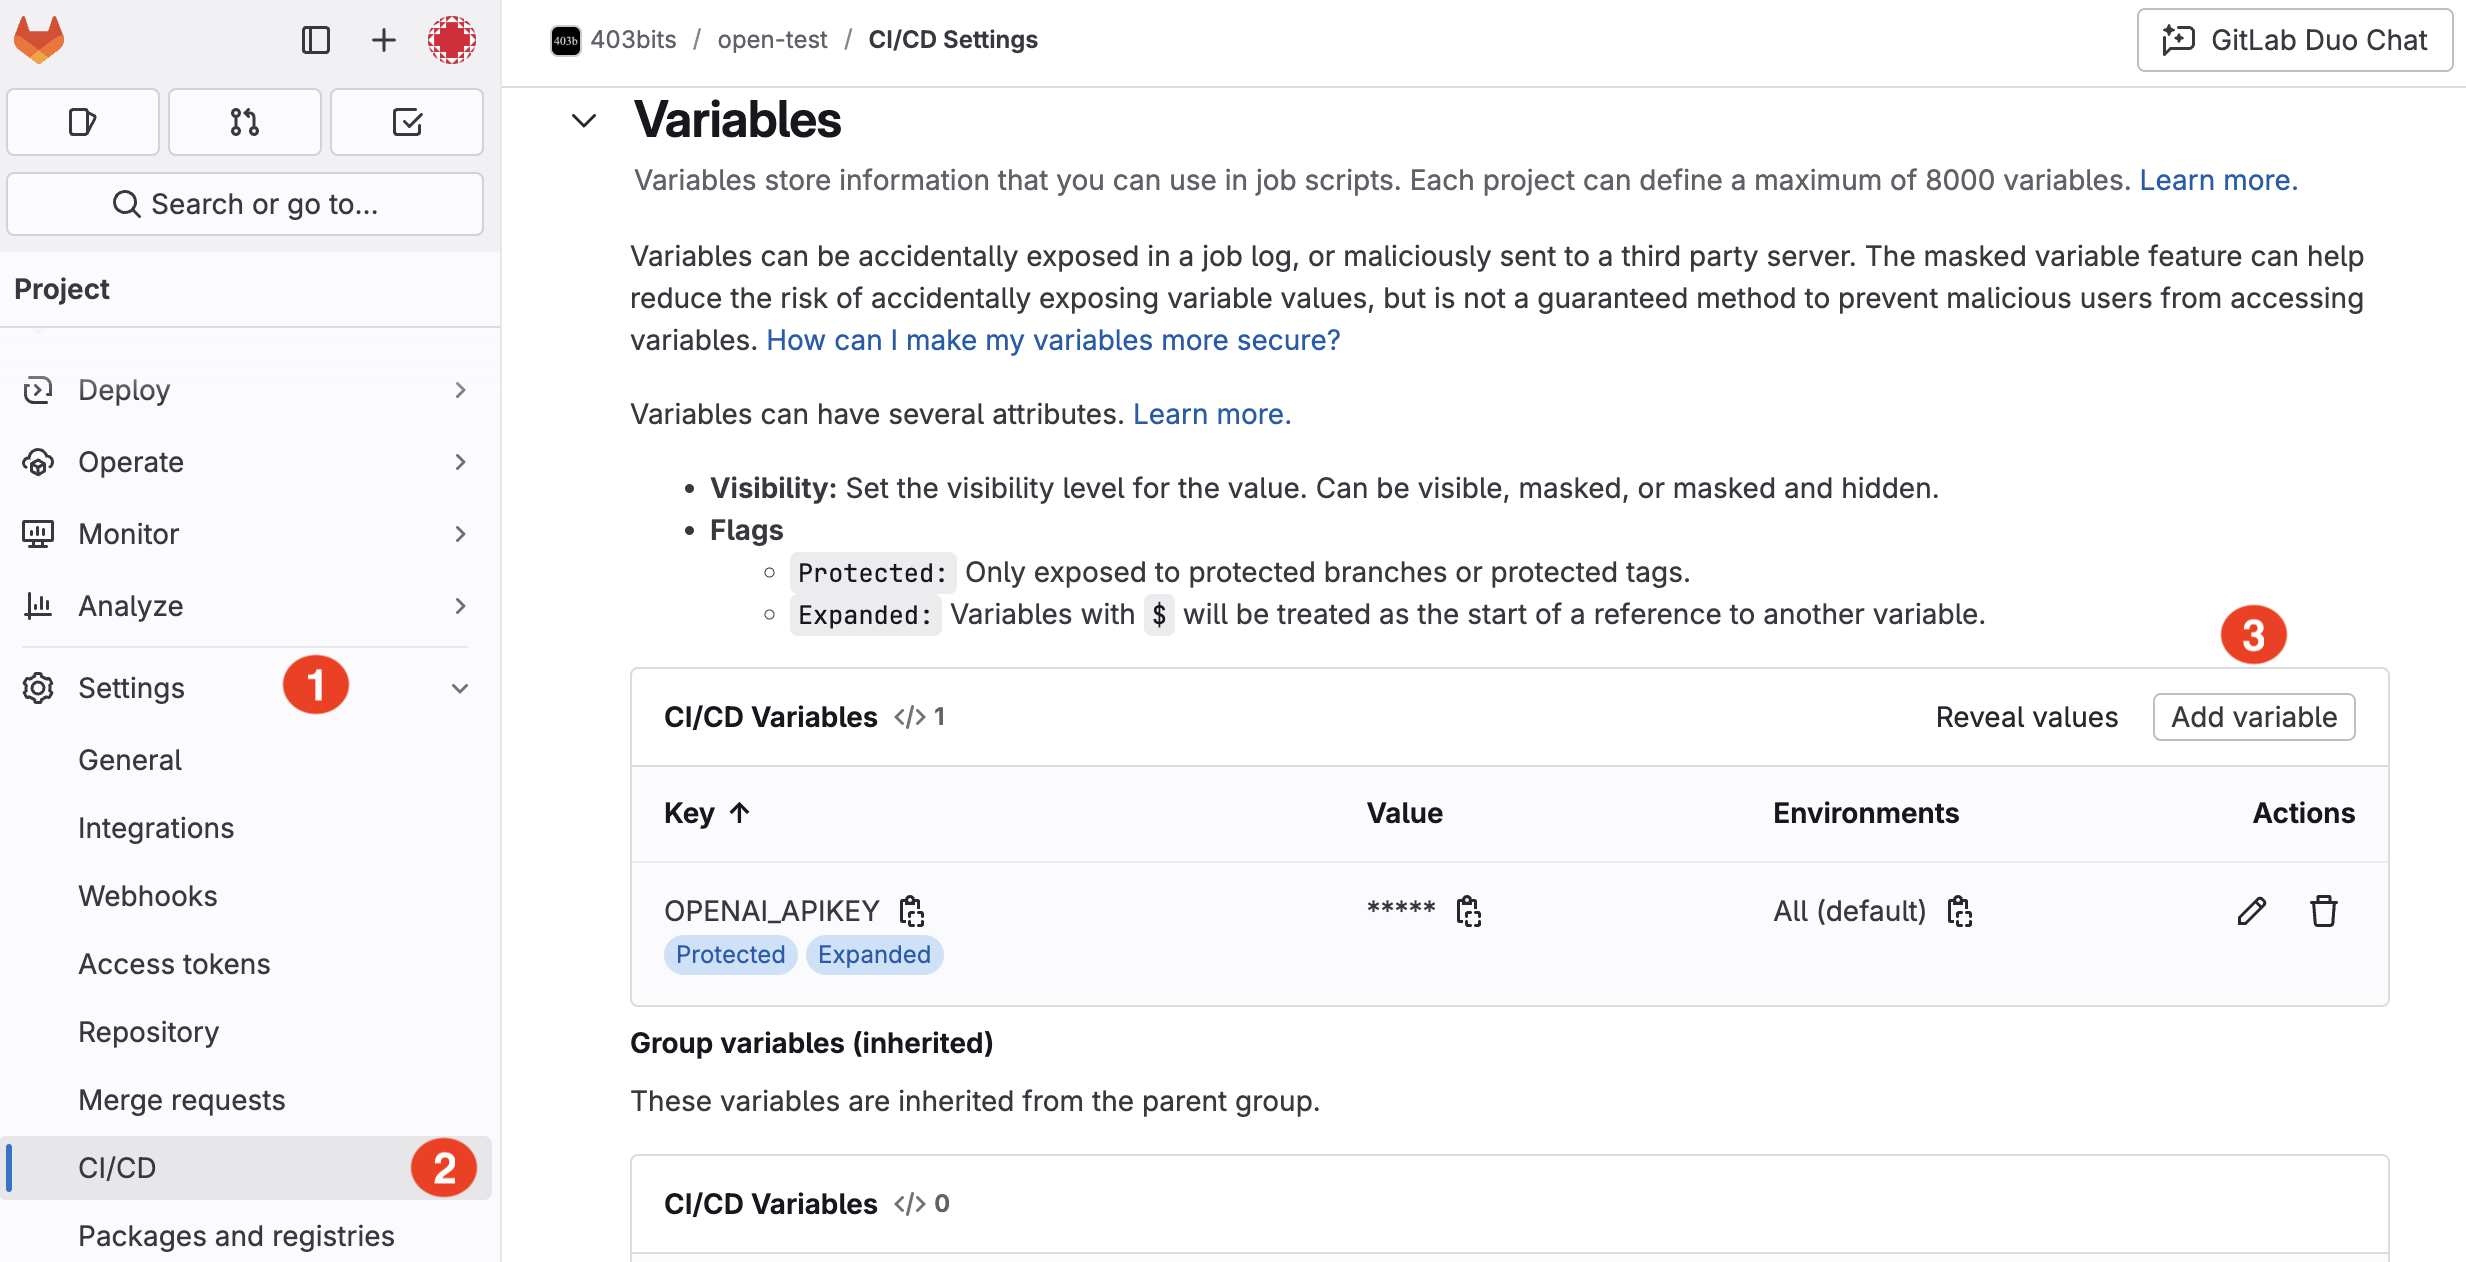Screen dimensions: 2466x1262
Task: Open Learn more link about 8000 variables
Action: pos(2219,180)
